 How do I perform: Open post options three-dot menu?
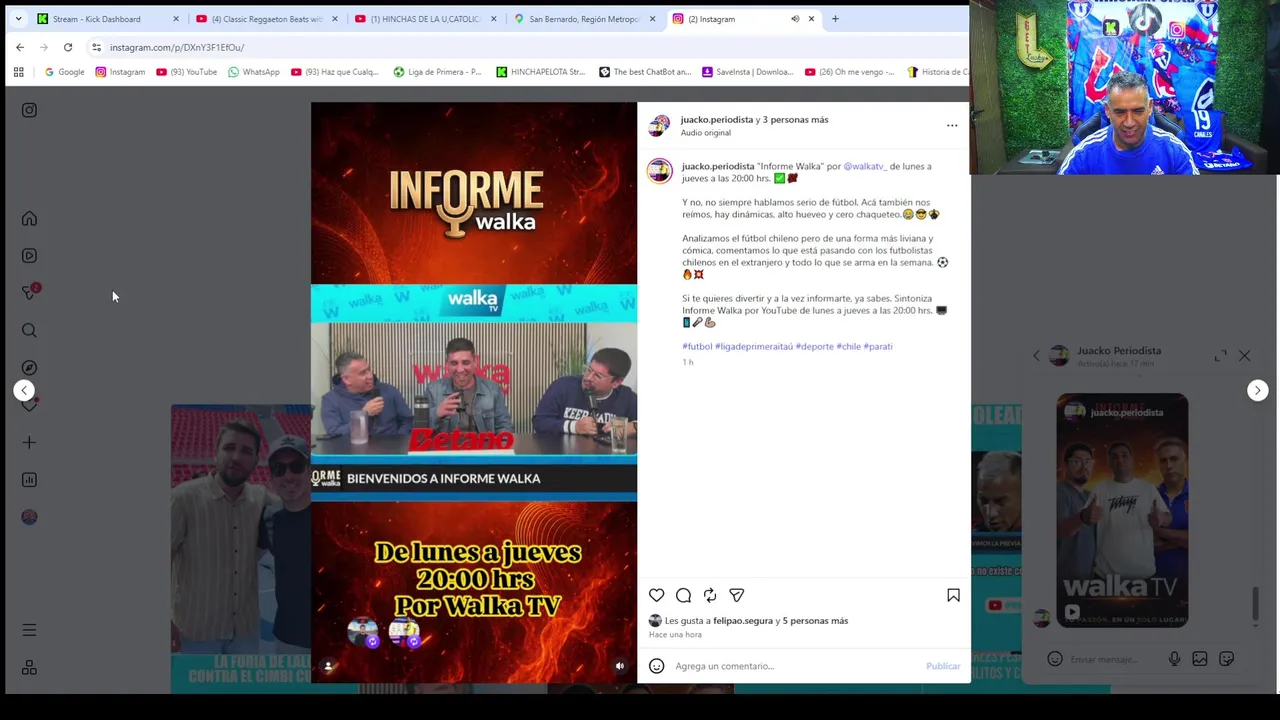(x=952, y=126)
